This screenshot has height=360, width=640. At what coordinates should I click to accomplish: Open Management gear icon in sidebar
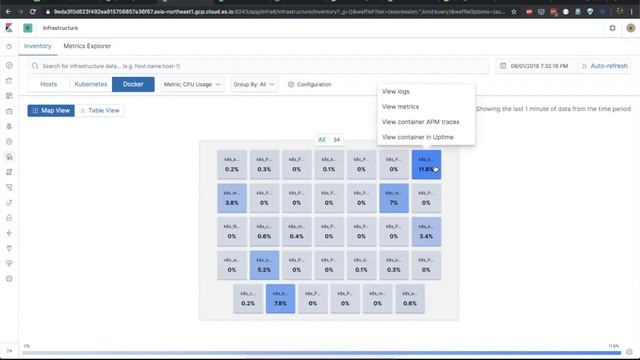pyautogui.click(x=9, y=279)
